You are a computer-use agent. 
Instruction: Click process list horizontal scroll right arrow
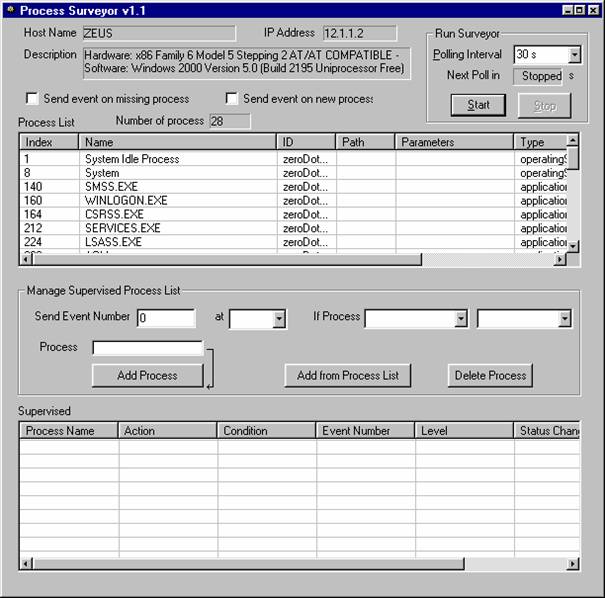click(560, 260)
